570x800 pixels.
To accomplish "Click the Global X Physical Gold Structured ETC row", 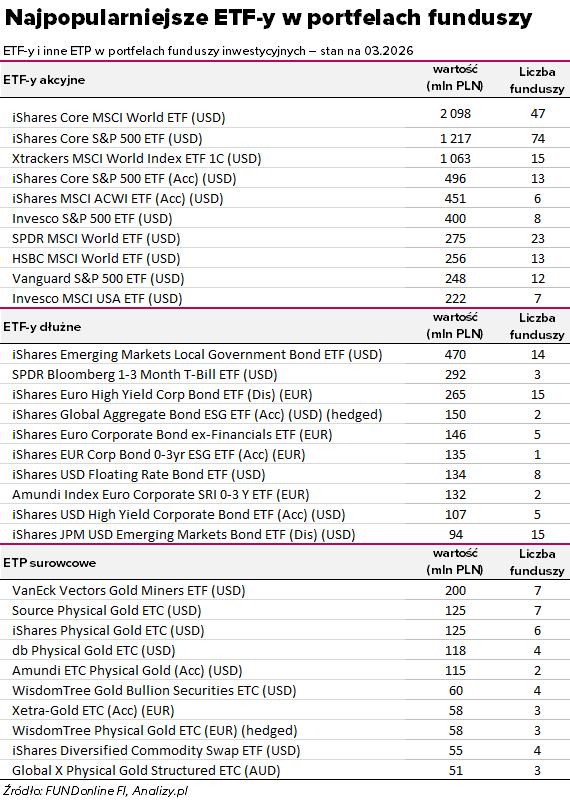I will [x=285, y=770].
